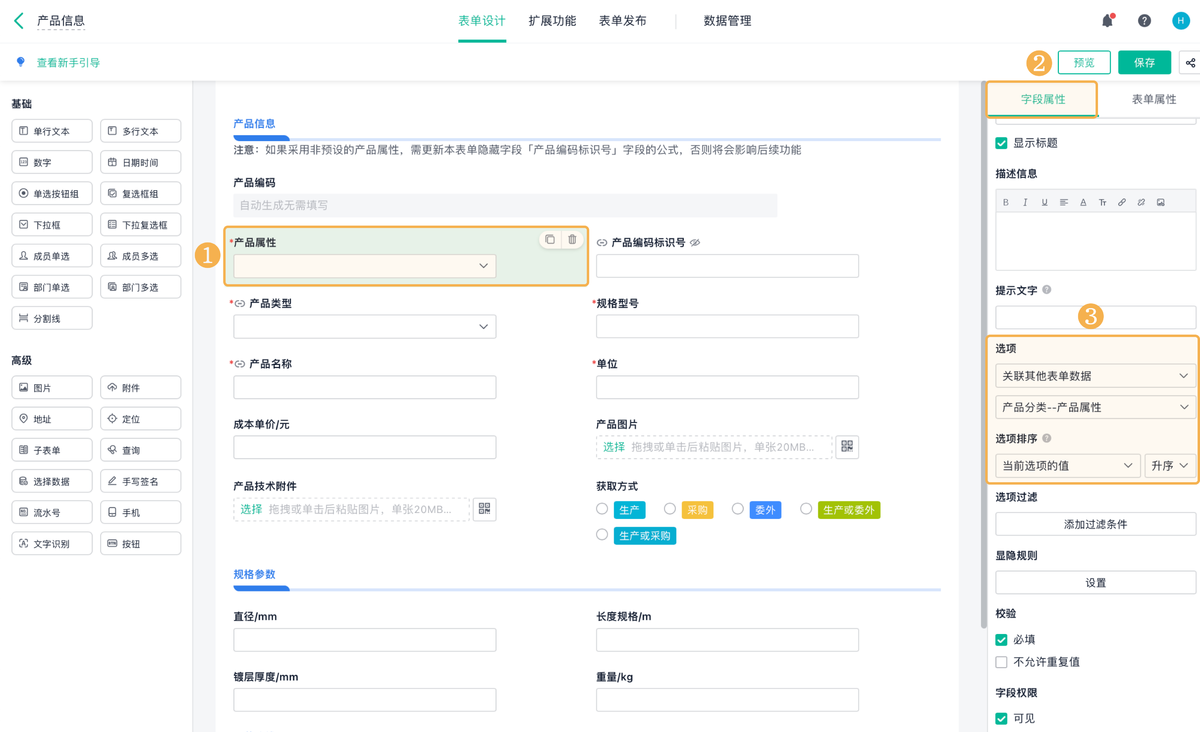Go back with the arrow beside 产品信息
The image size is (1200, 732).
19,20
